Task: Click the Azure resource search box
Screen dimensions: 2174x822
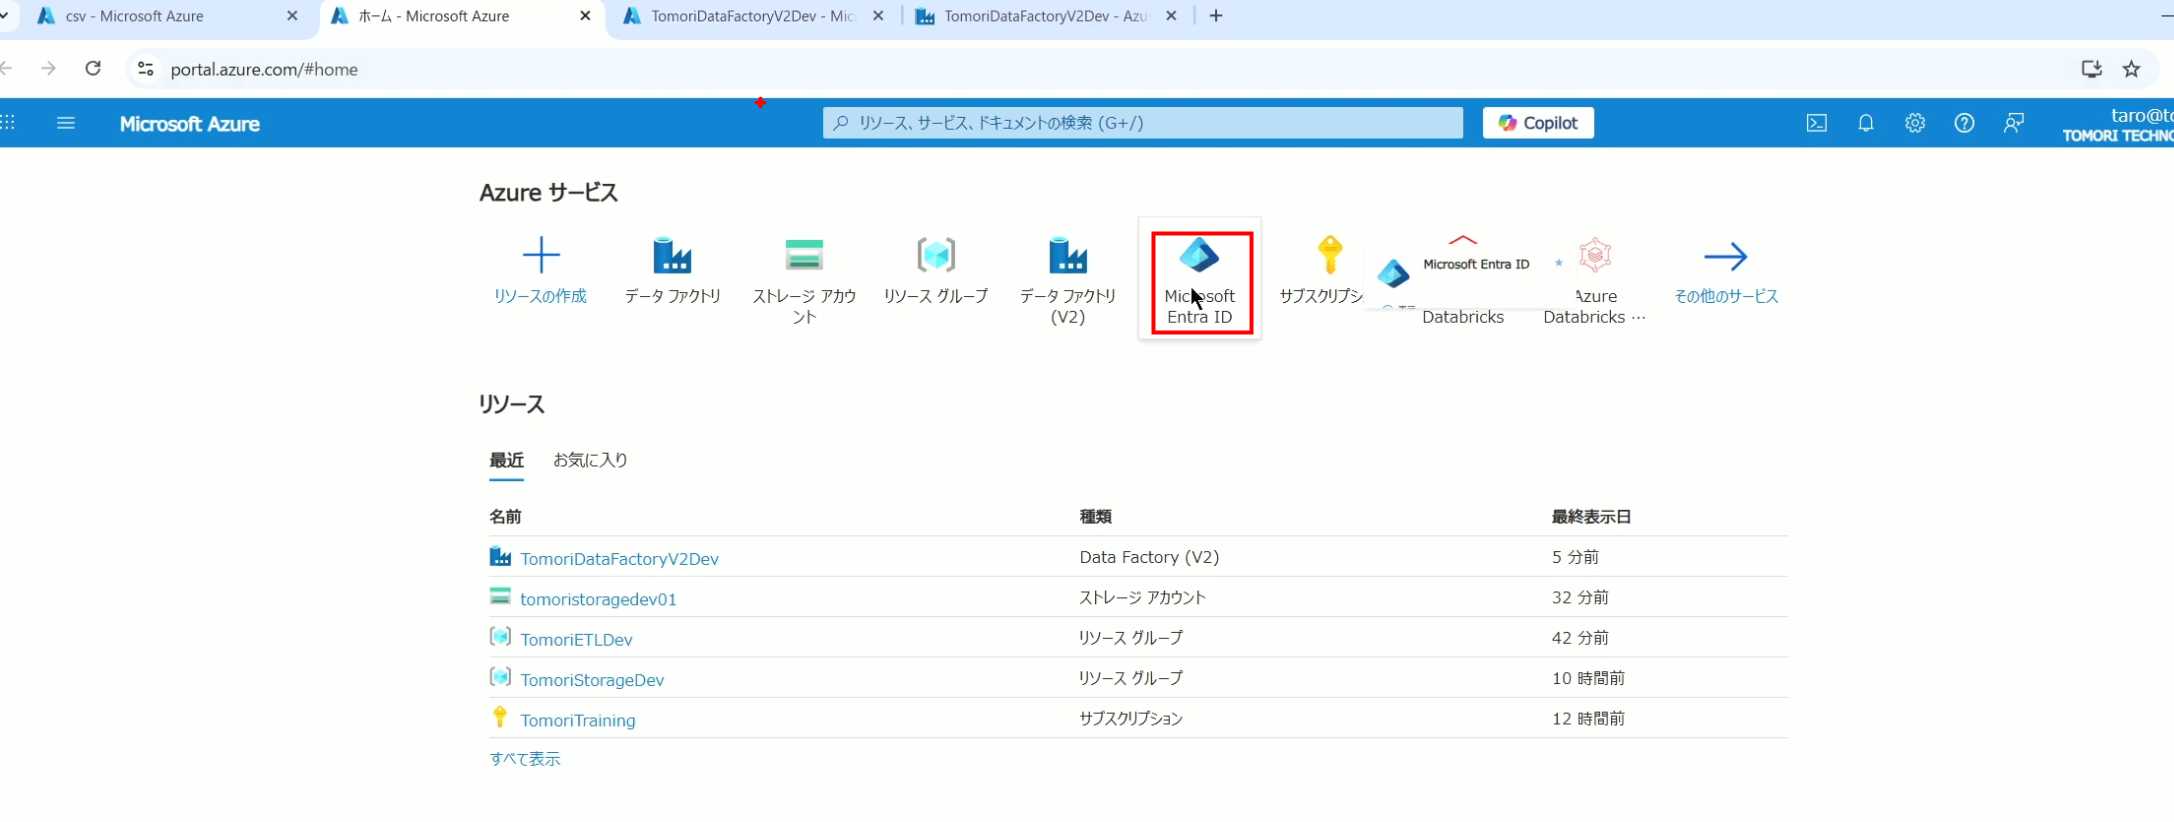Action: point(1142,123)
